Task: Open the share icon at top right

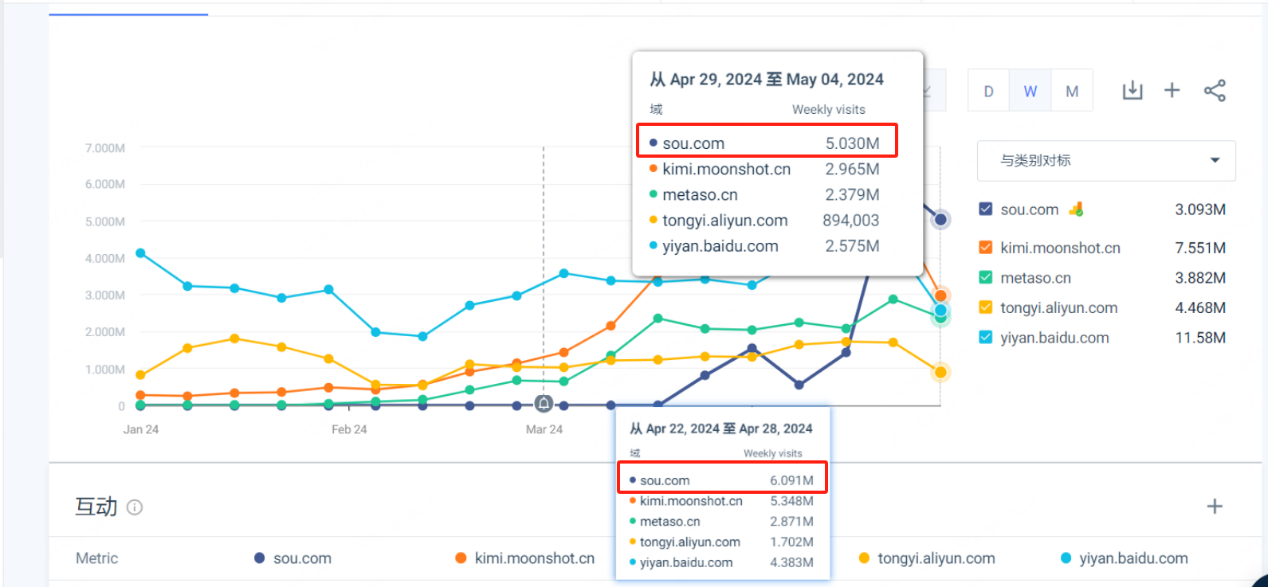Action: (x=1215, y=91)
